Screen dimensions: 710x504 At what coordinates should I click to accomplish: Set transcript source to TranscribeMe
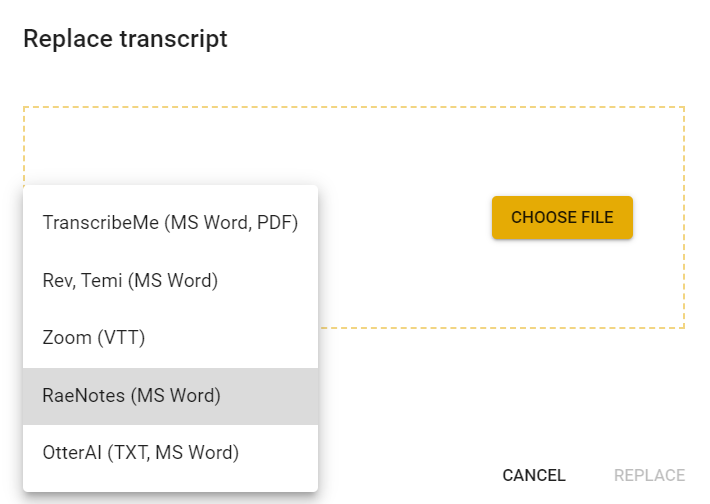[170, 223]
